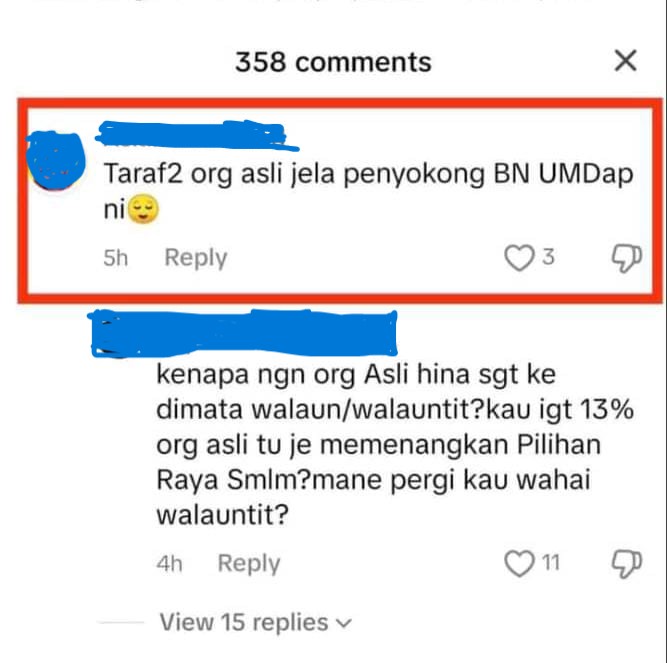The image size is (667, 663).
Task: Click the '358 comments' header
Action: [333, 62]
